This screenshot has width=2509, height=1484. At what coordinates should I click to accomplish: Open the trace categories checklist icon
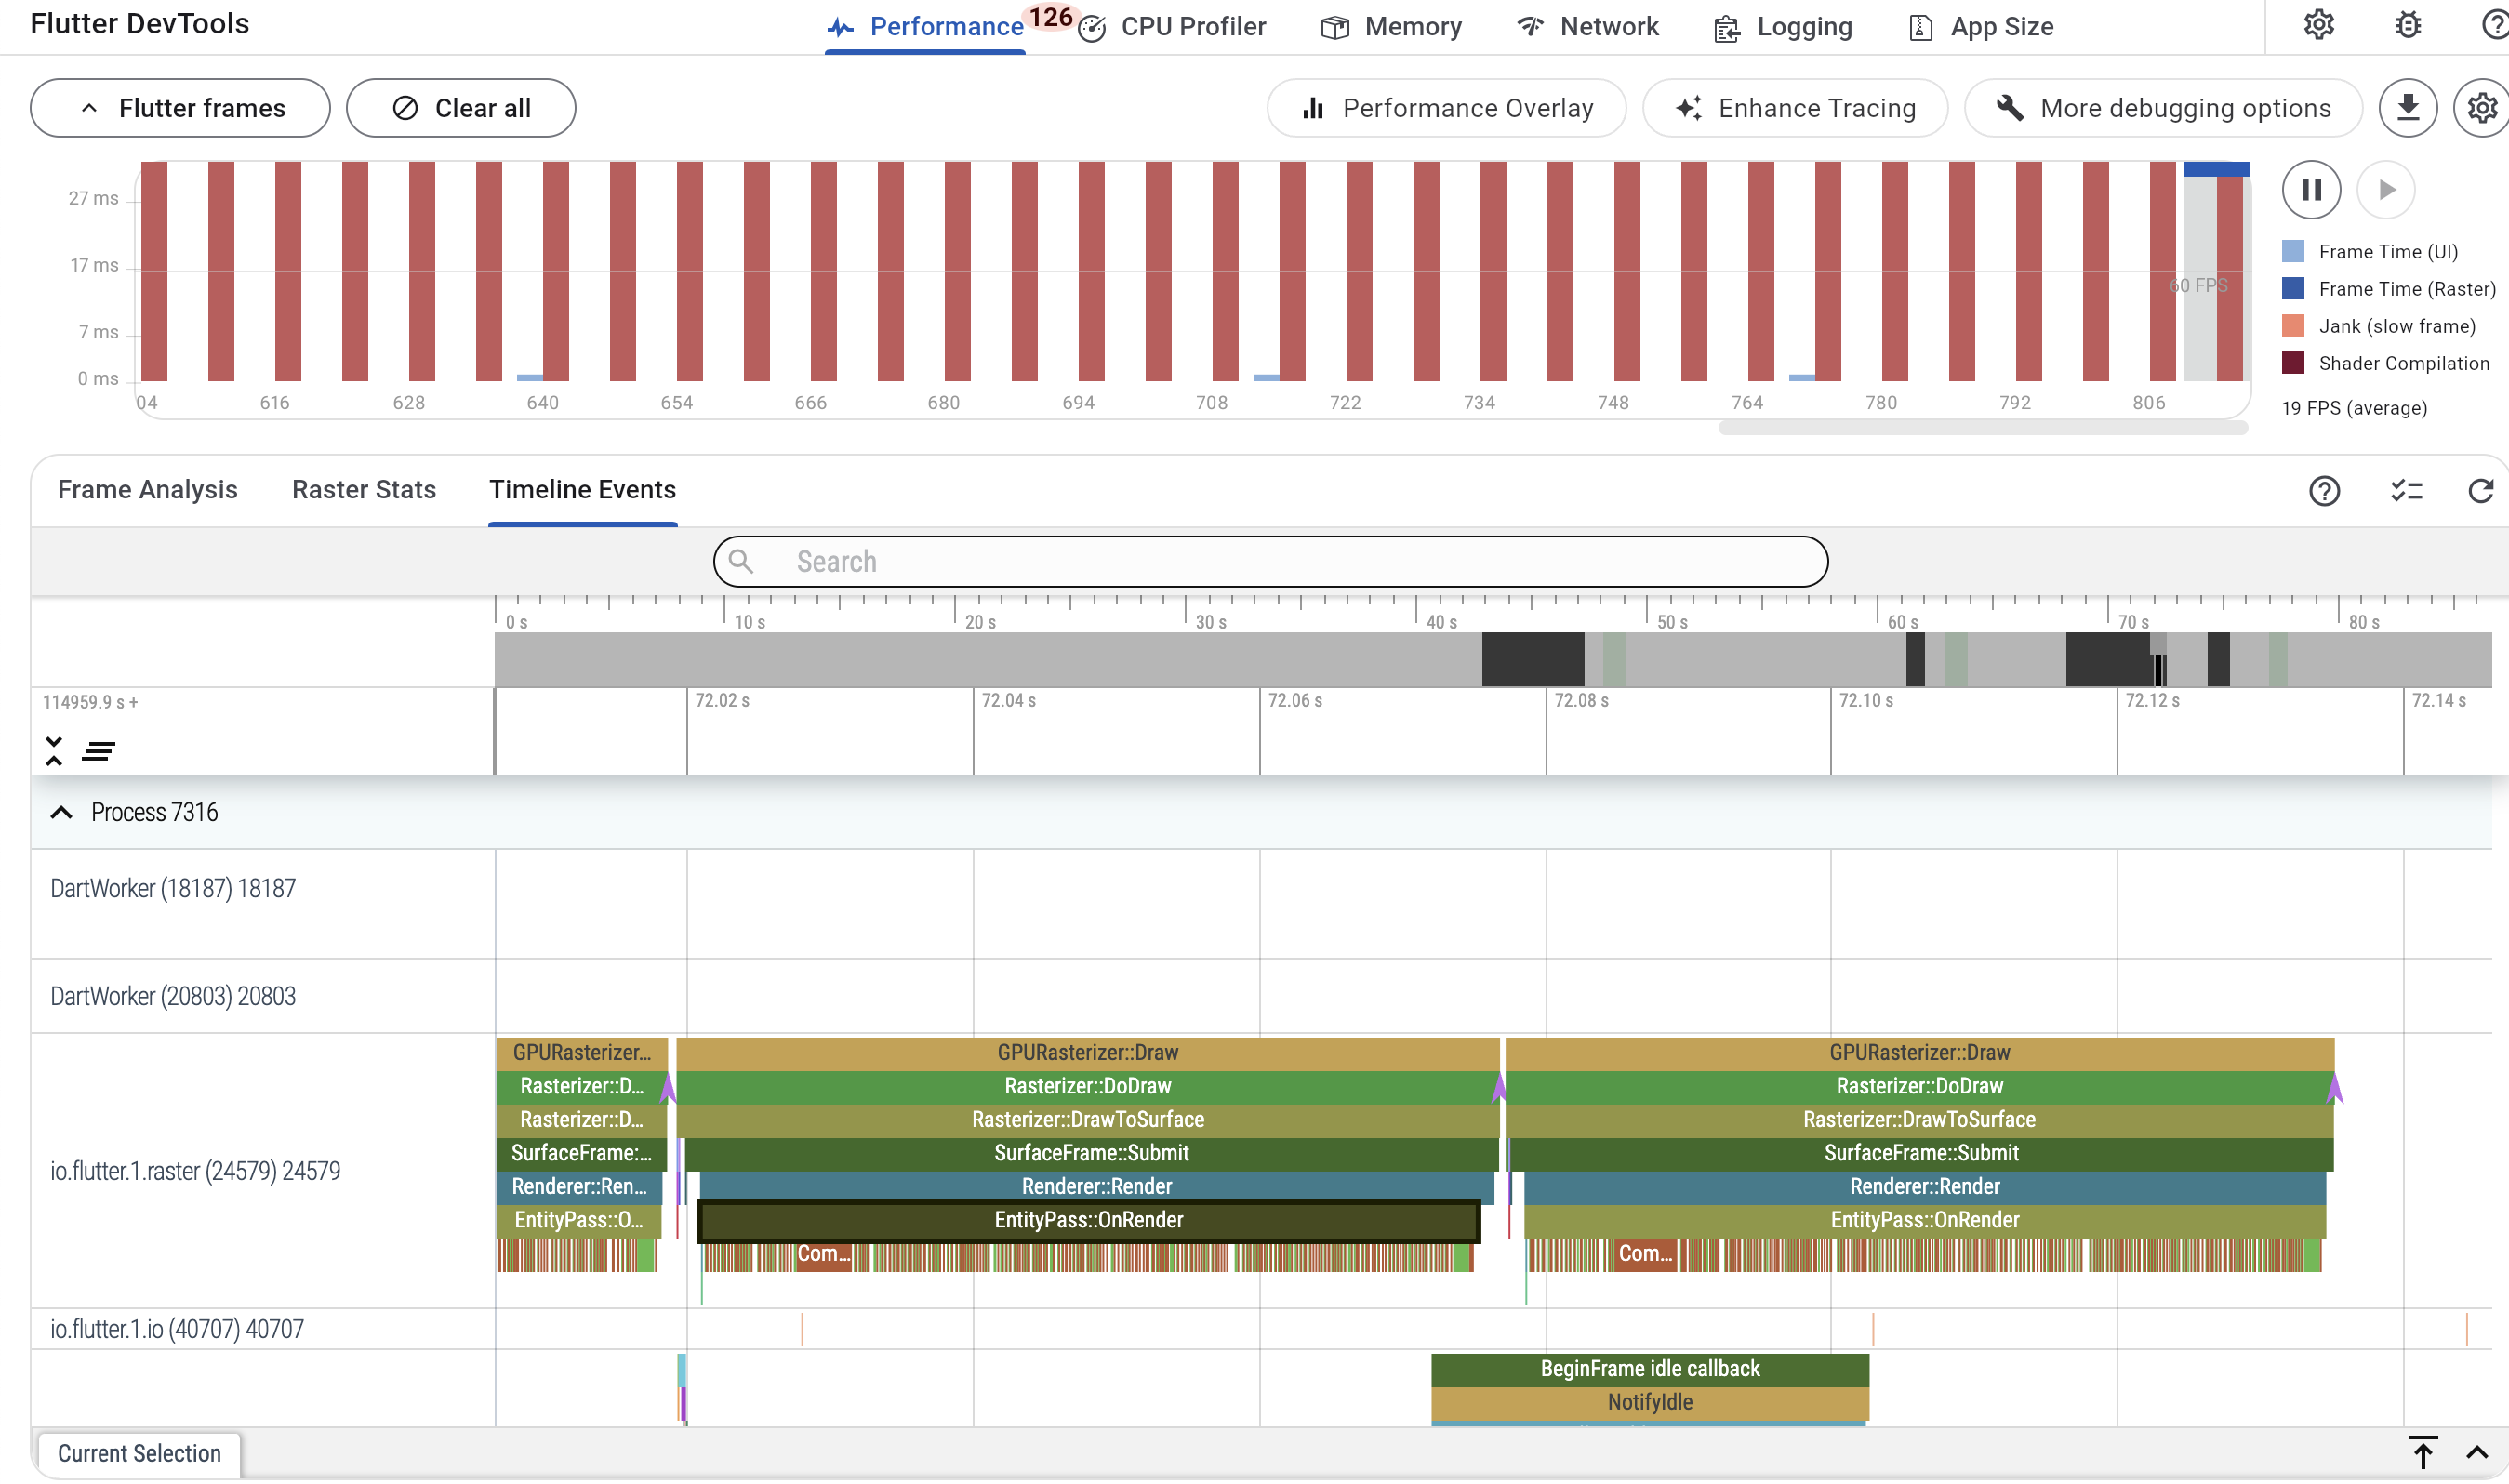(x=2406, y=491)
